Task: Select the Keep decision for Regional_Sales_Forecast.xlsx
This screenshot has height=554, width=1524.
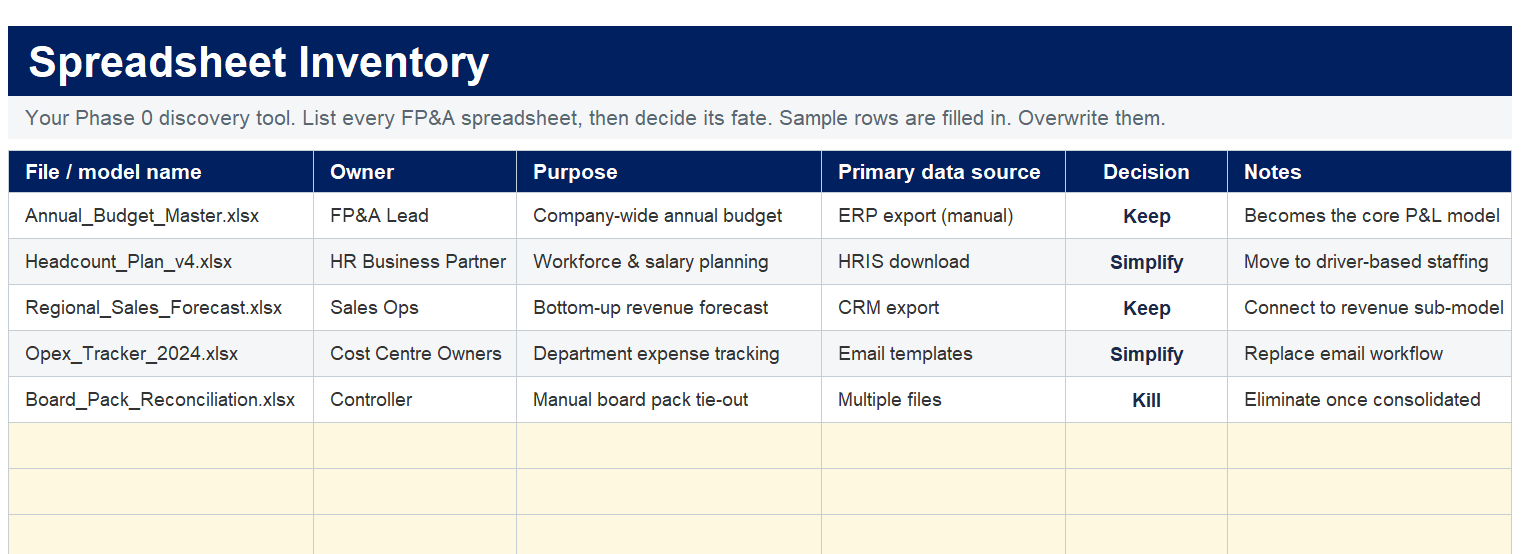Action: (x=1146, y=308)
